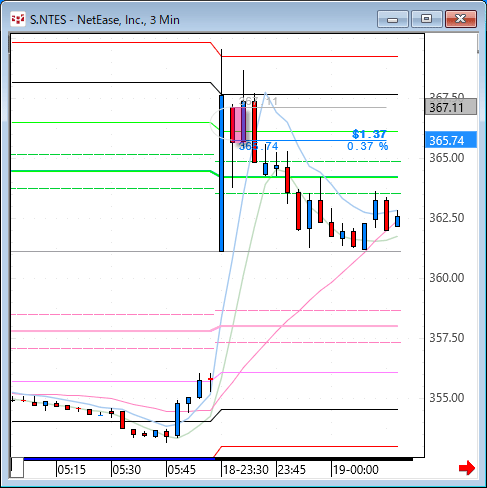Select the highlighted pink candle bar
This screenshot has width=487, height=488.
tap(237, 124)
